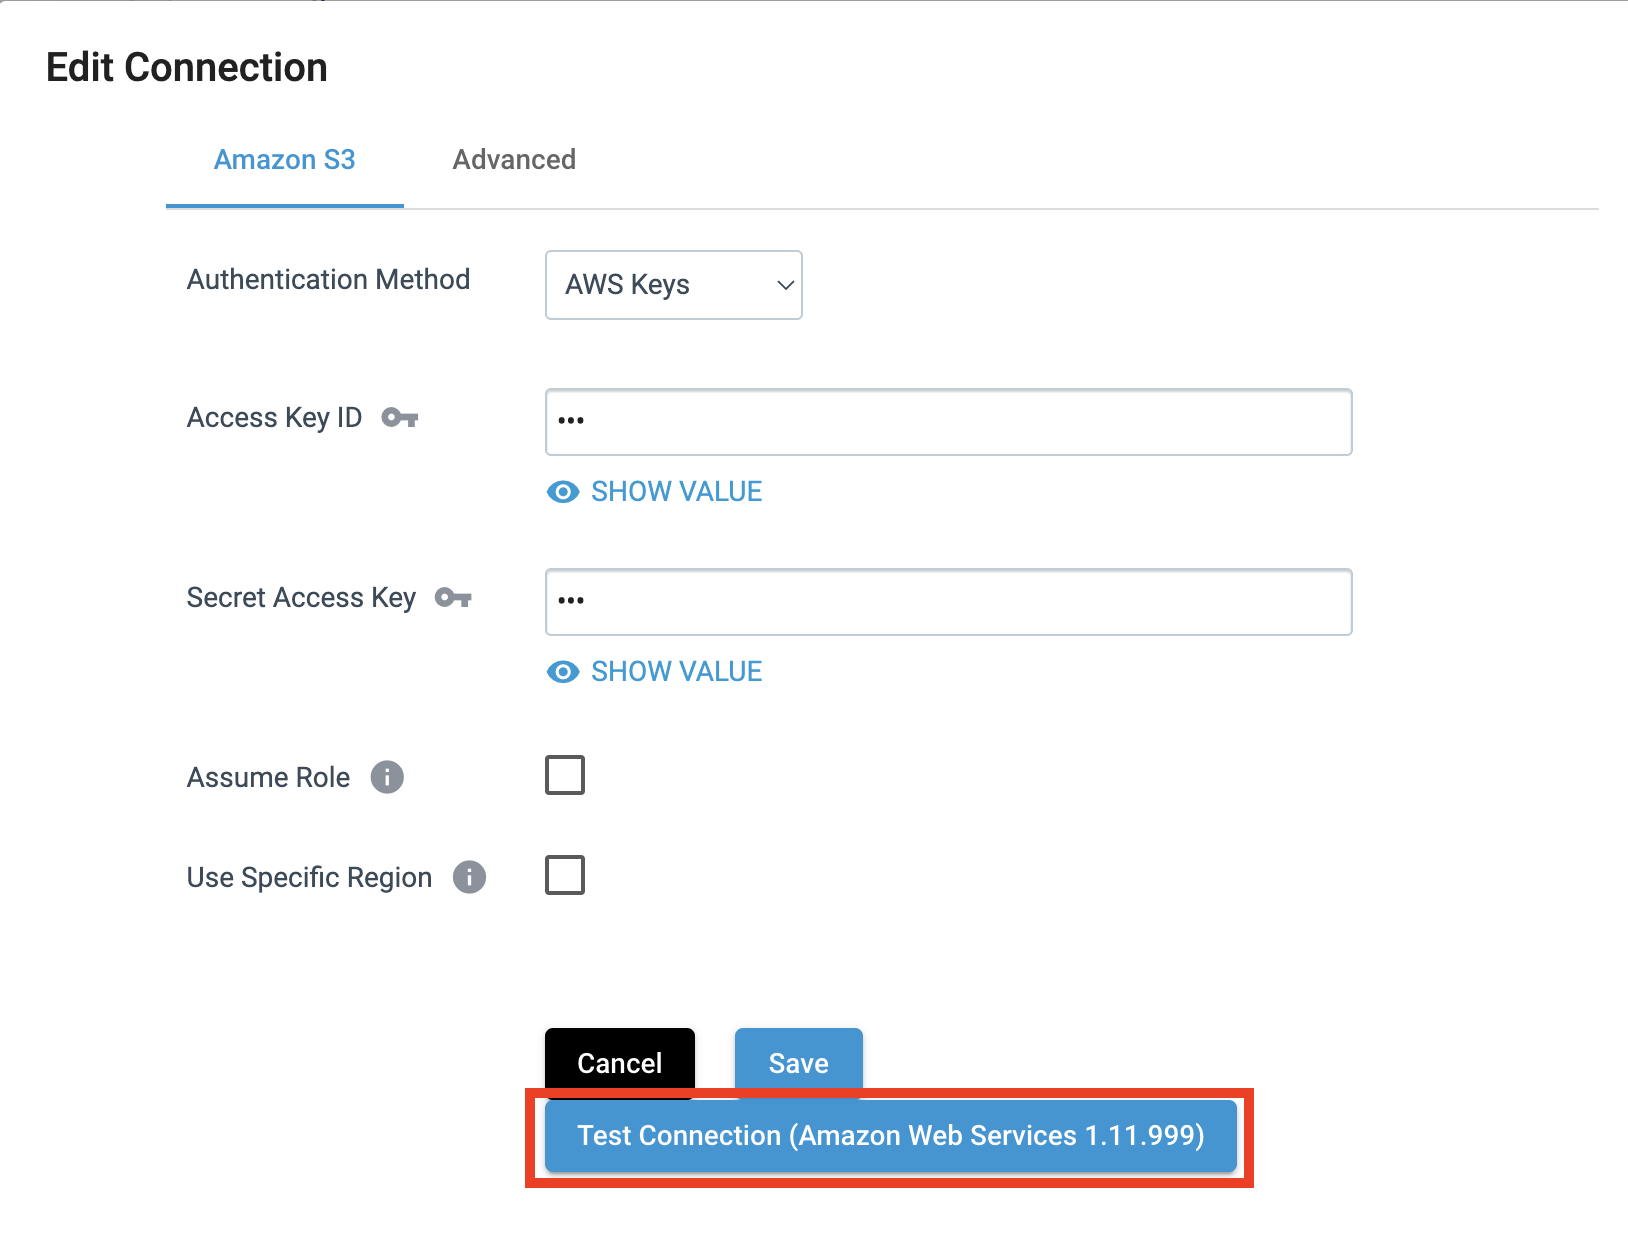Show value under Secret Access Key field
Viewport: 1628px width, 1258px height.
655,672
